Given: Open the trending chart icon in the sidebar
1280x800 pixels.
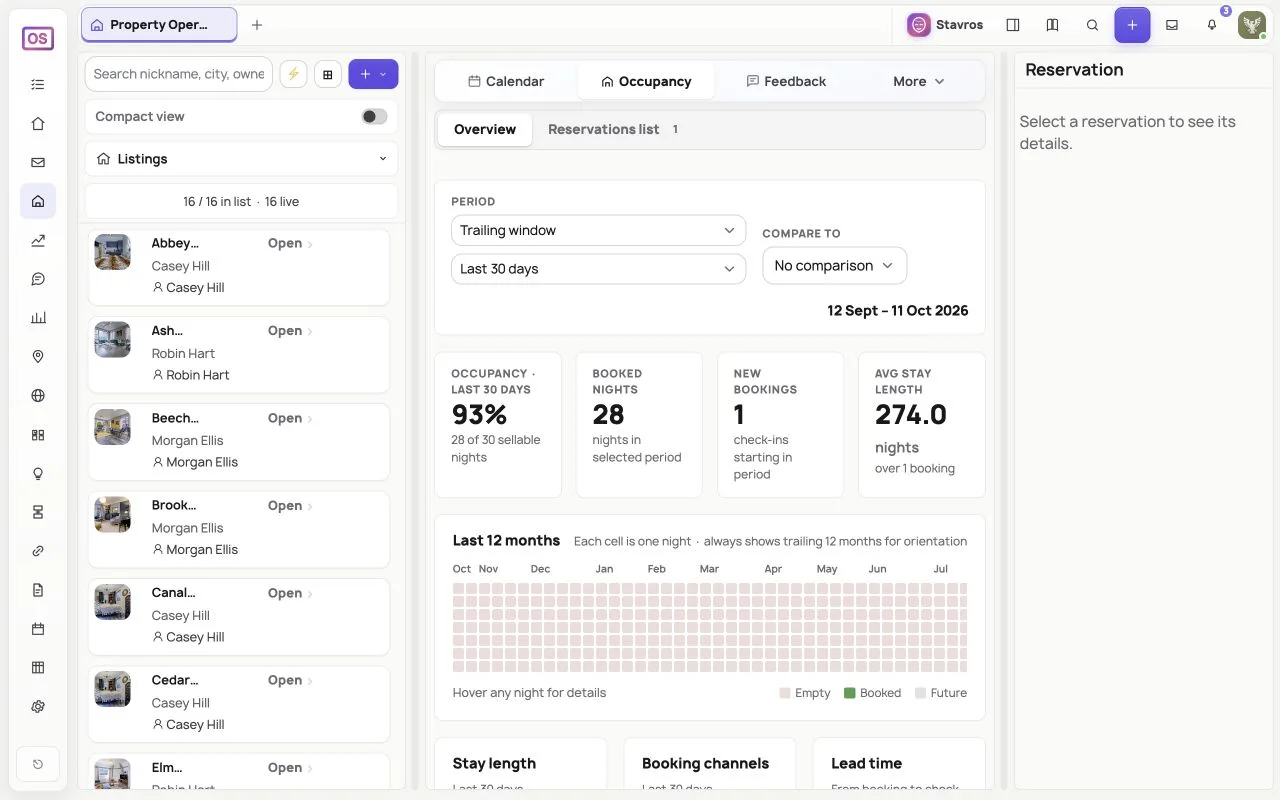Looking at the screenshot, I should click(38, 240).
